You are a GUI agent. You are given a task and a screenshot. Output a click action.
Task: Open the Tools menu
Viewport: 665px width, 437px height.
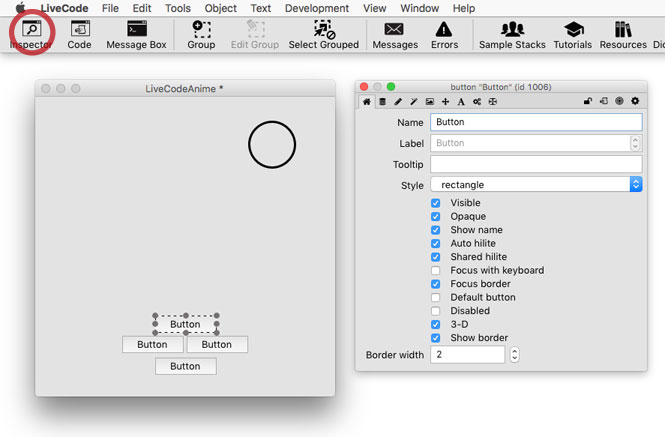(178, 8)
